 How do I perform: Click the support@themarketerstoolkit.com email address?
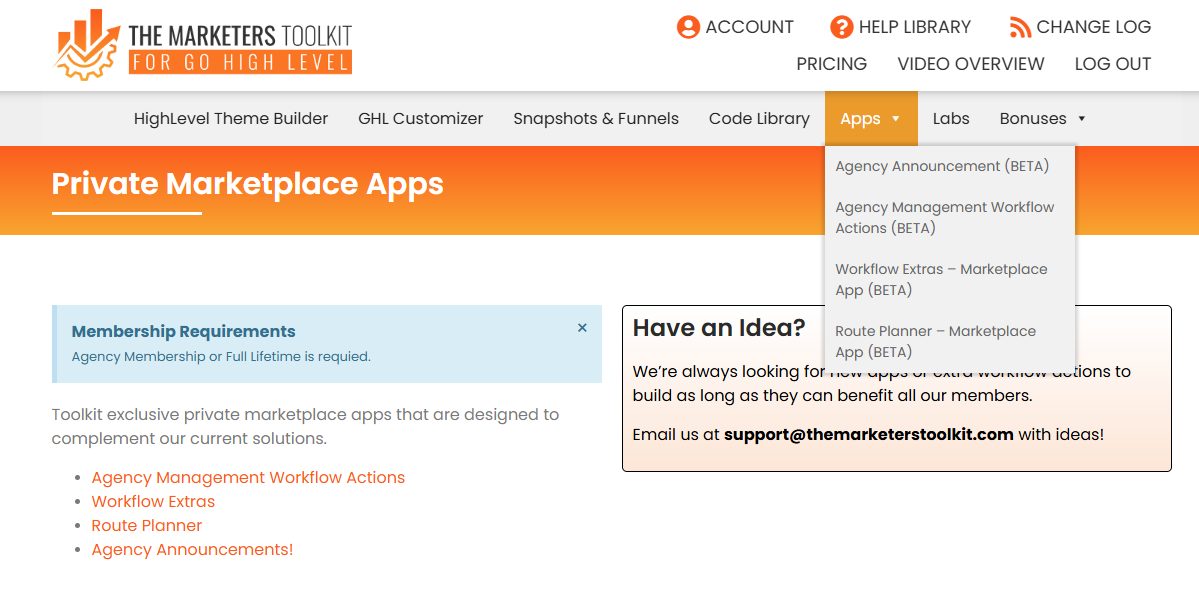[x=869, y=435]
